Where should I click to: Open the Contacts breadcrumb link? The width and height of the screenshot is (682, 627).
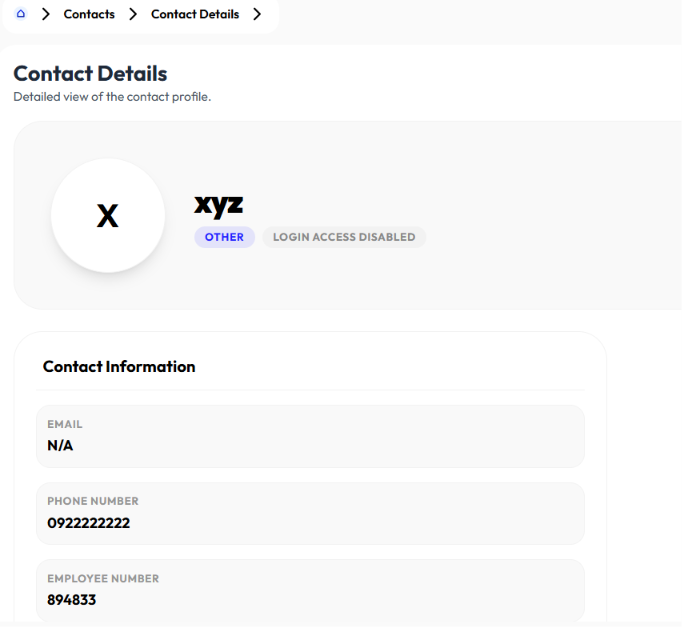click(89, 14)
